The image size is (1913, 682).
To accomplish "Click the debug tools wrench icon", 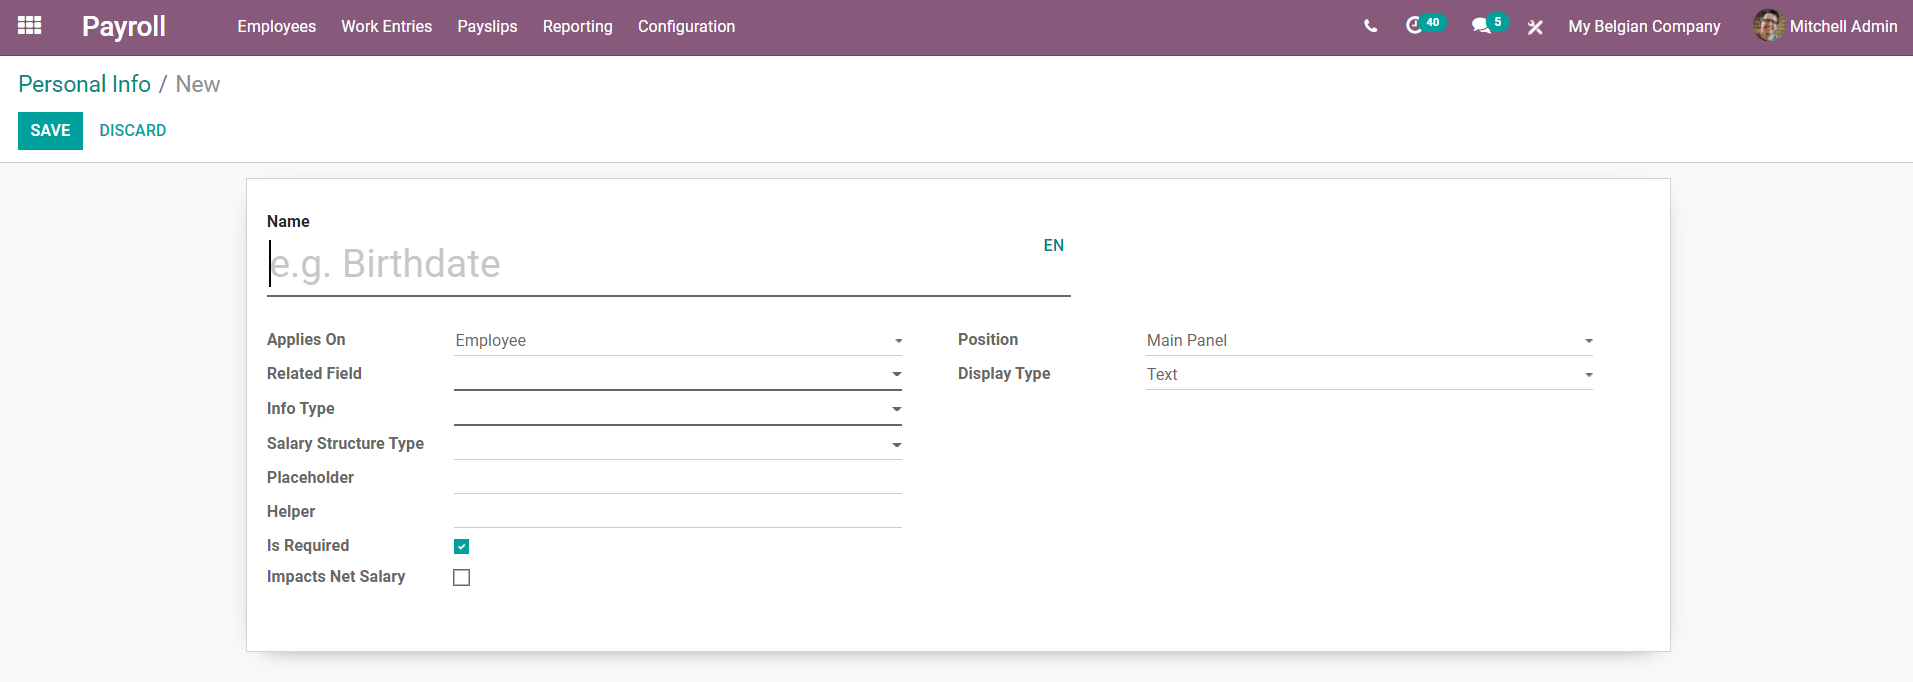I will click(1535, 27).
